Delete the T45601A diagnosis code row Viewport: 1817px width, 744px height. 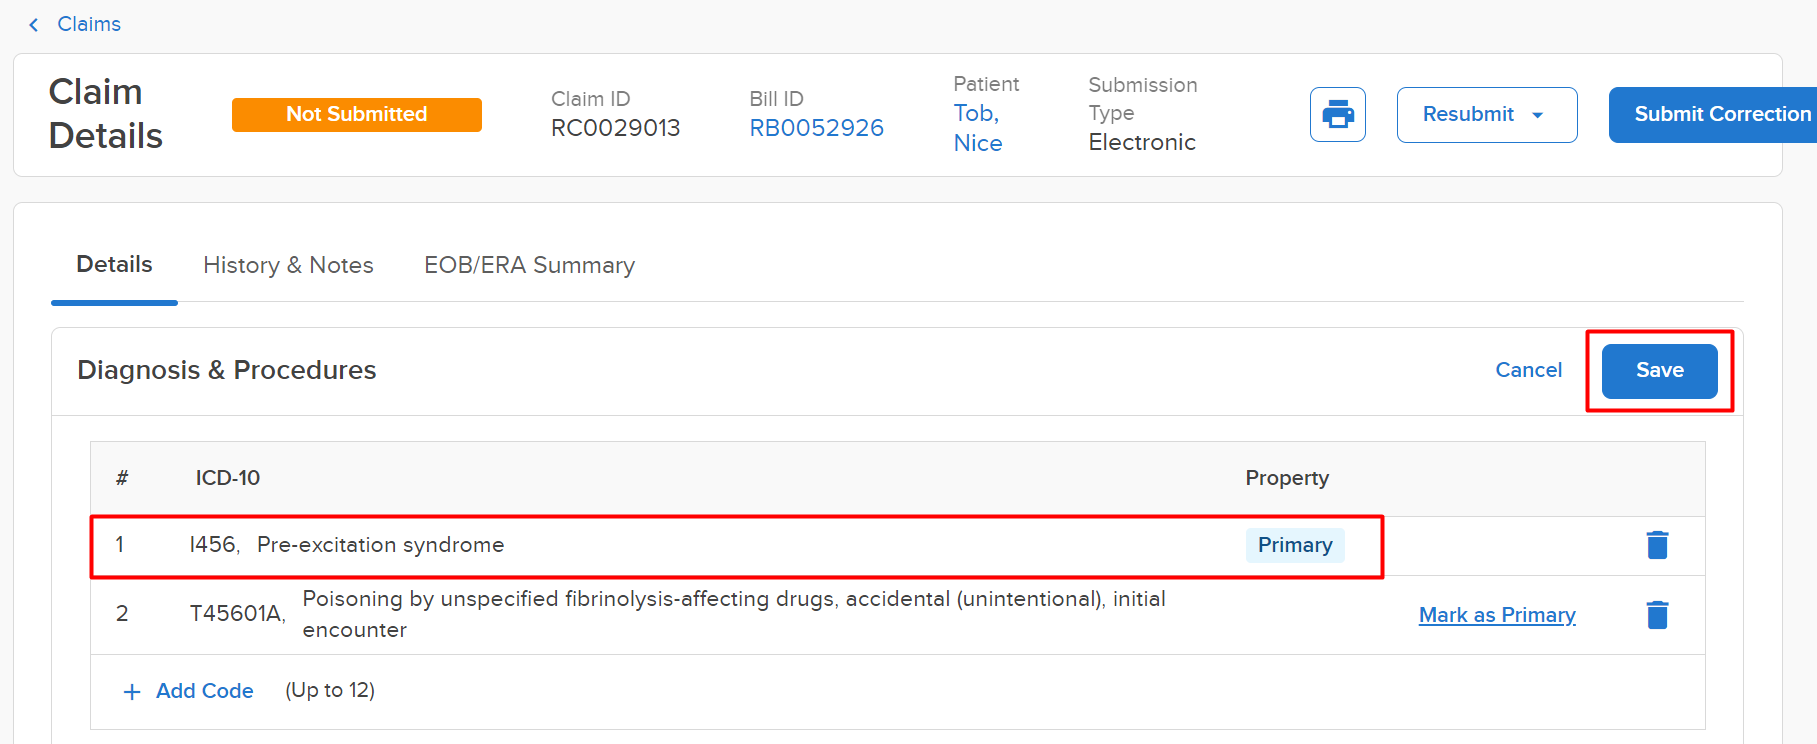point(1657,614)
